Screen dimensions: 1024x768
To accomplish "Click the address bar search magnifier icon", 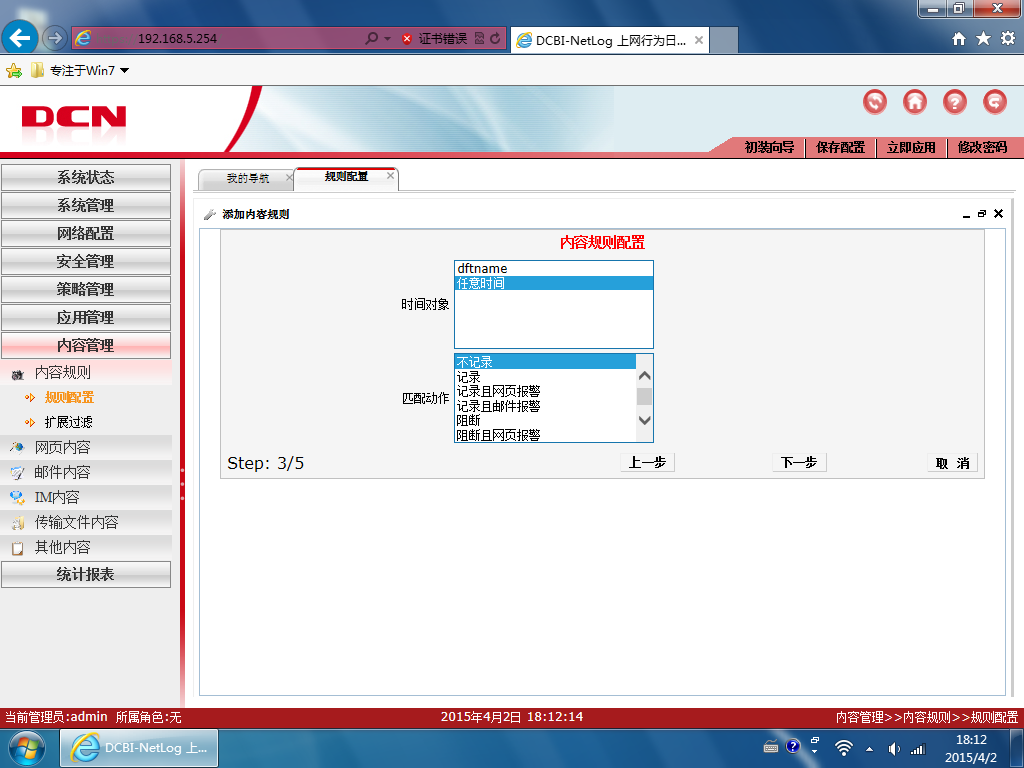I will [371, 39].
